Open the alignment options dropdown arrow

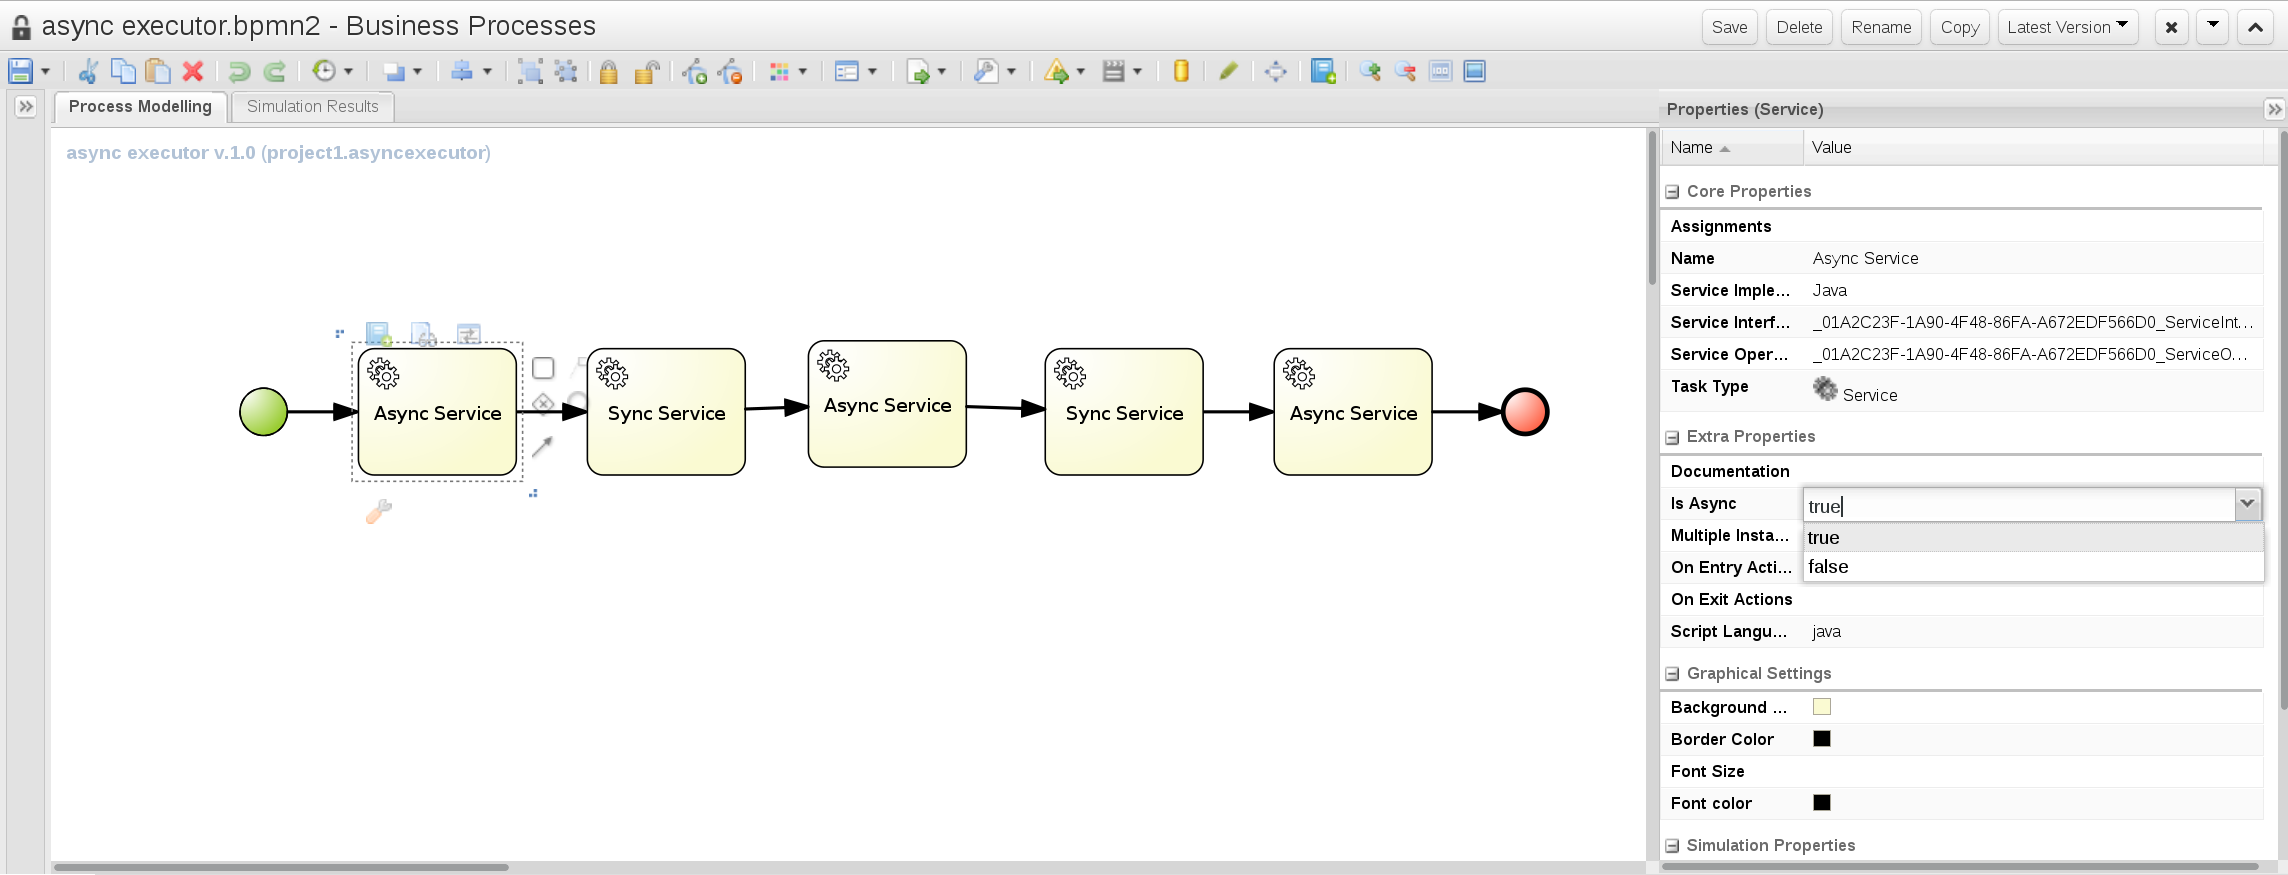pos(487,72)
